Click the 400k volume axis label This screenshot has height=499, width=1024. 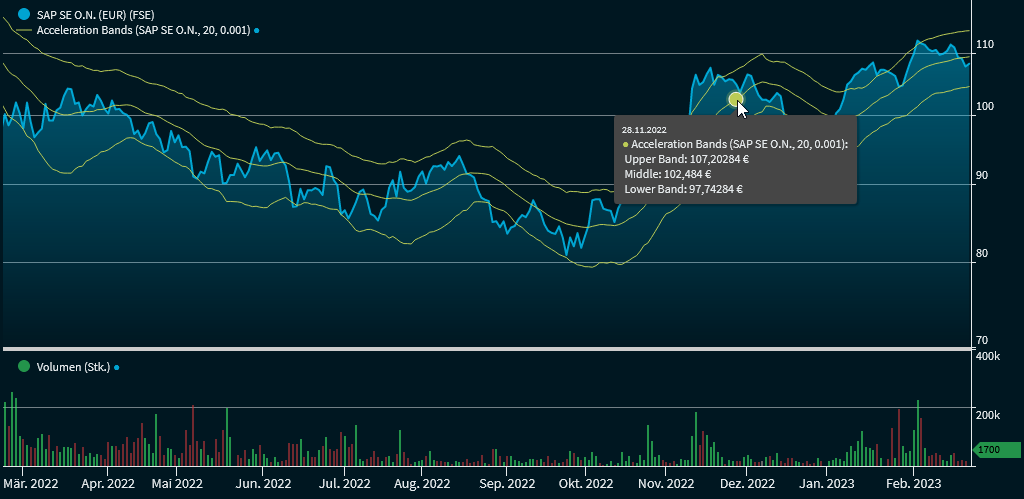coord(988,357)
